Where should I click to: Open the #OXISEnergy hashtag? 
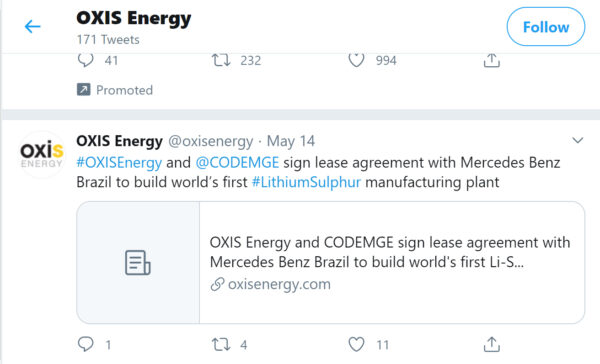pos(119,163)
